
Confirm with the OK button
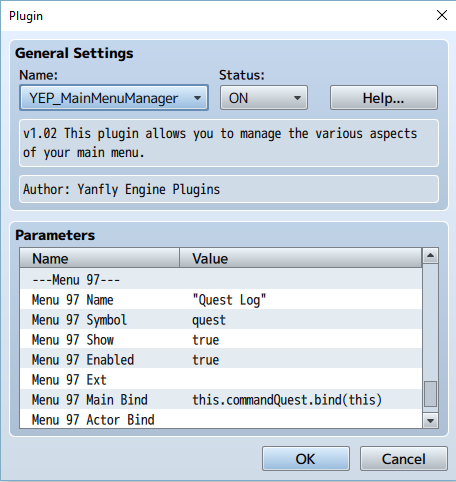306,459
